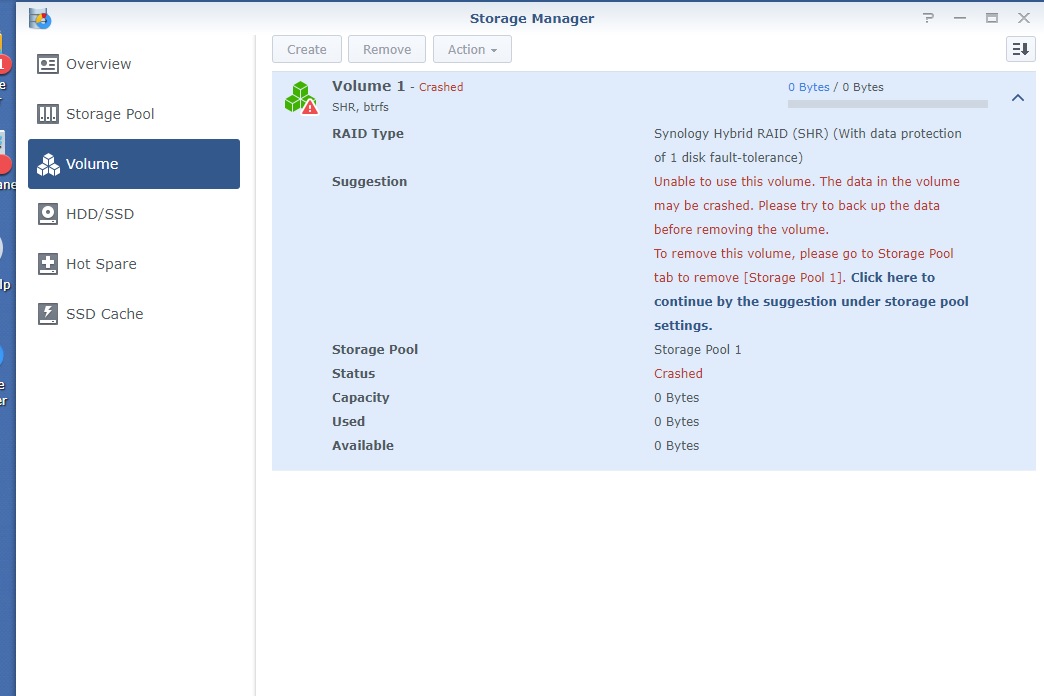The image size is (1044, 696).
Task: Click the Capacity label
Action: [360, 398]
